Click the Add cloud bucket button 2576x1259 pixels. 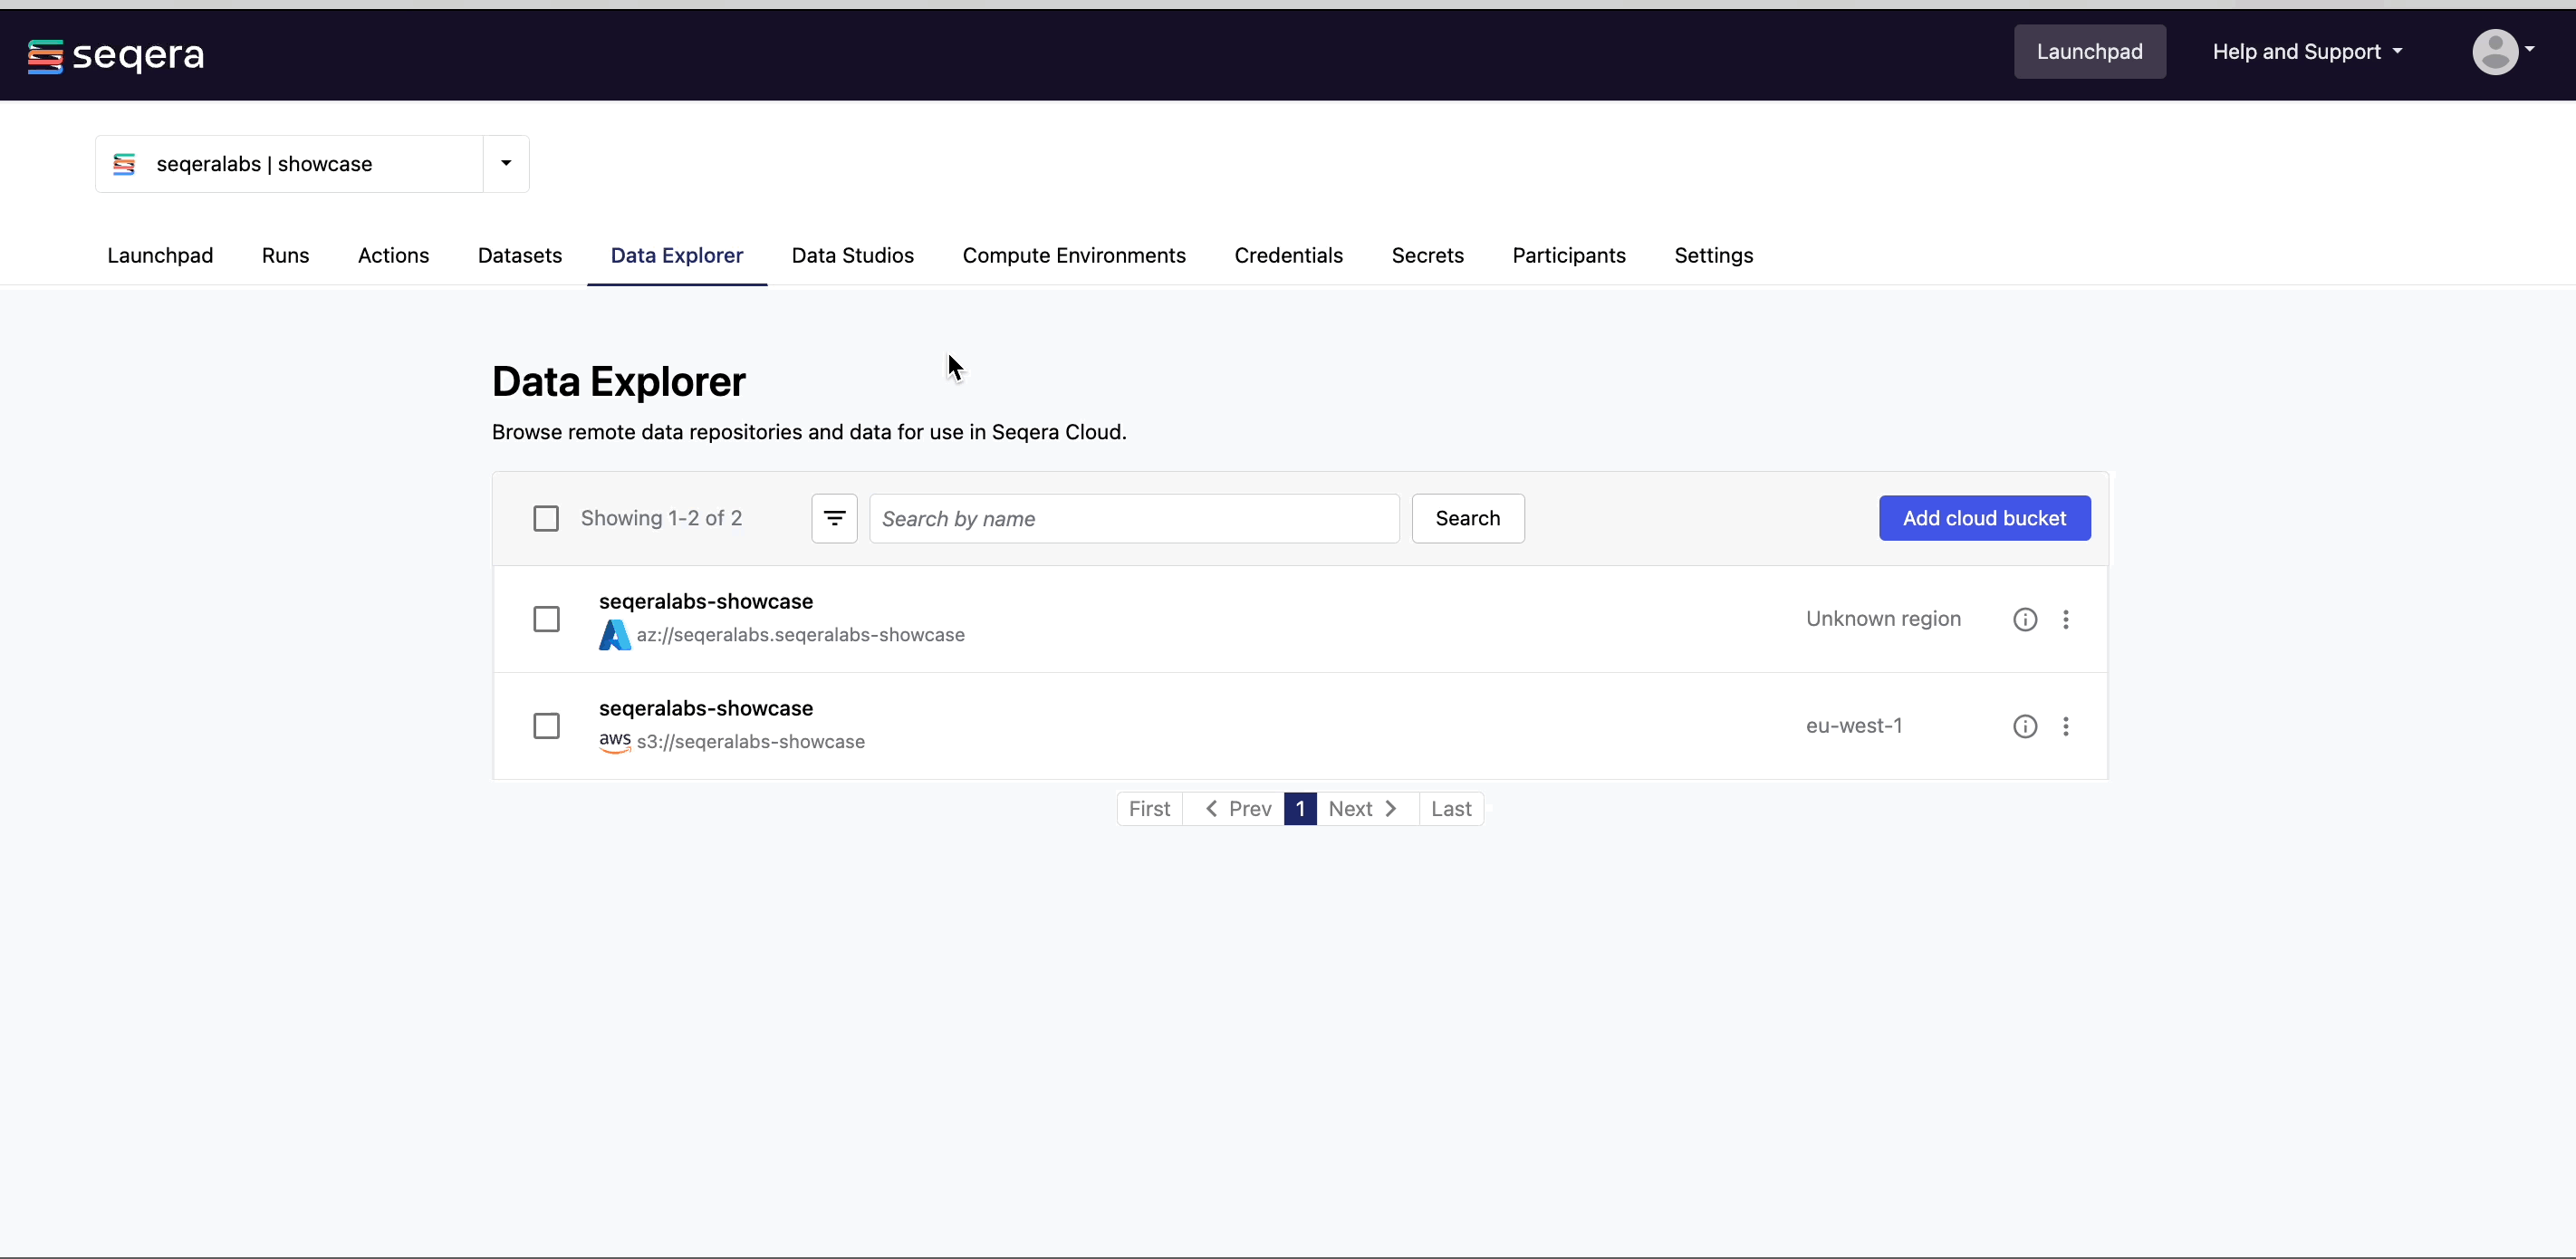[1984, 518]
